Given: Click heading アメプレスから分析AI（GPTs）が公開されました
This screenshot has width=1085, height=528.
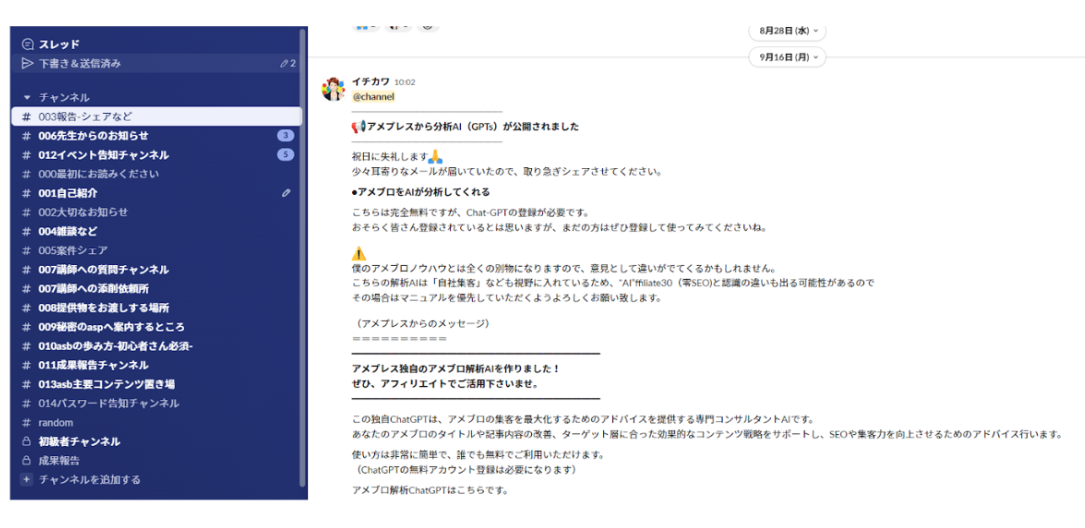Looking at the screenshot, I should [473, 127].
